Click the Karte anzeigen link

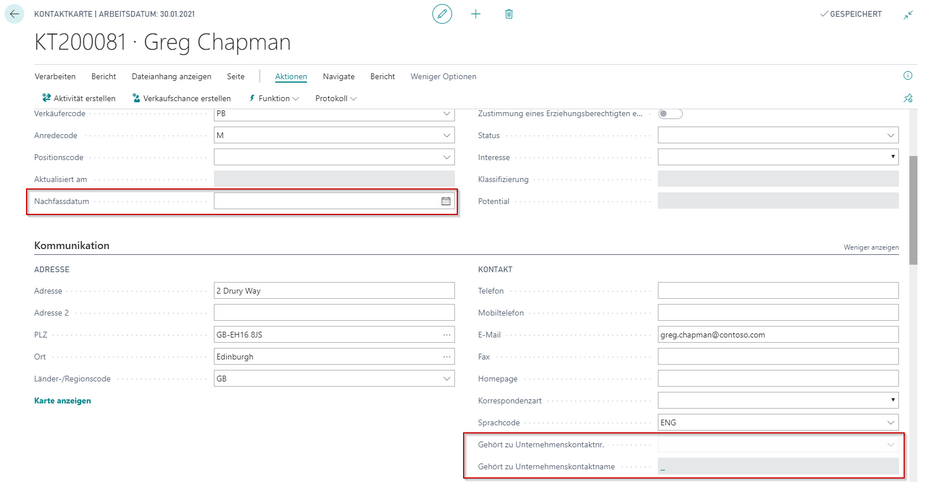point(62,401)
